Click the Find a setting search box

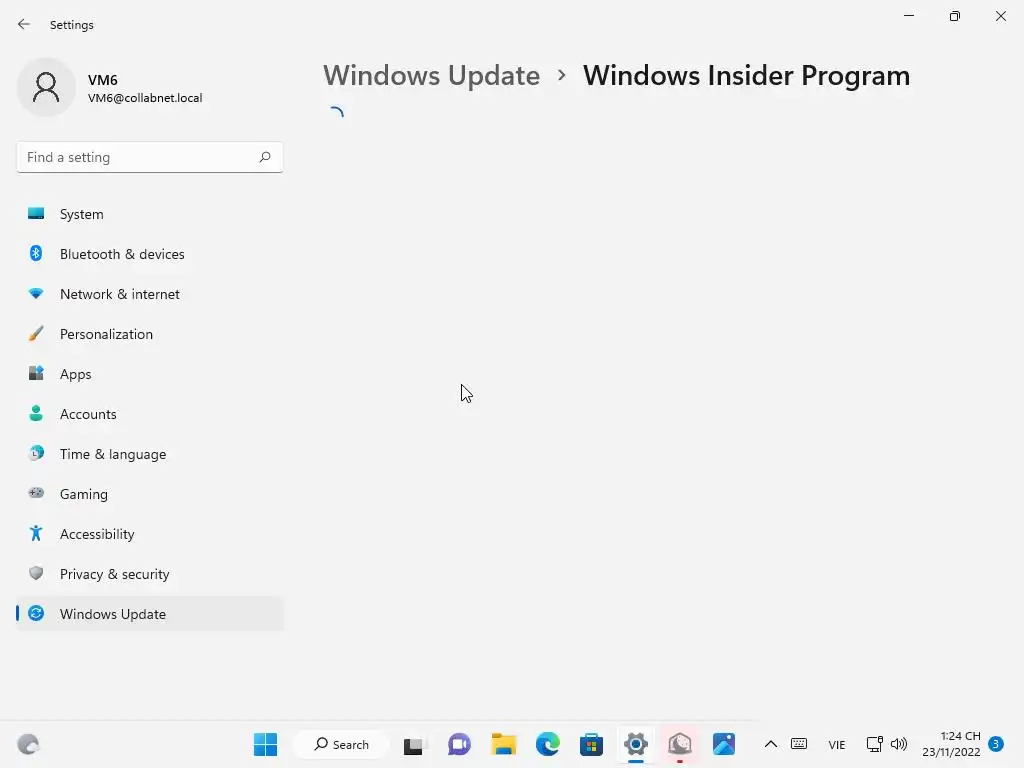(150, 157)
